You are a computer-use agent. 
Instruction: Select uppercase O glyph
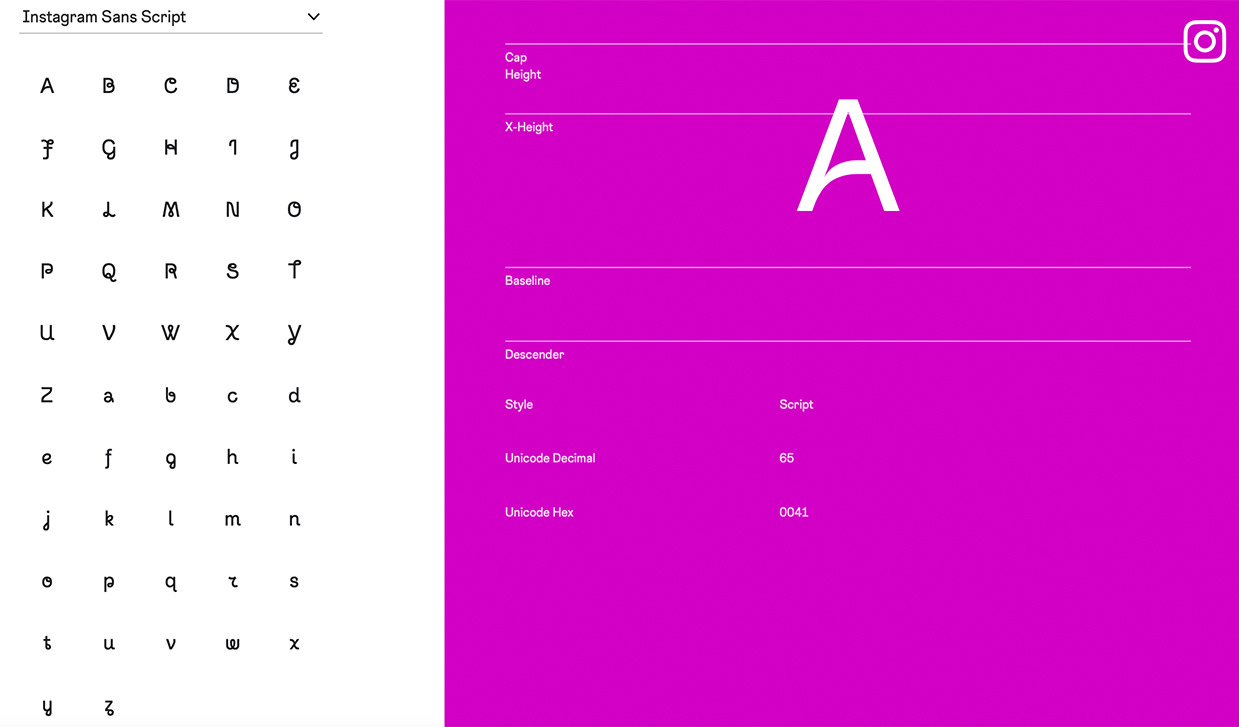point(294,210)
